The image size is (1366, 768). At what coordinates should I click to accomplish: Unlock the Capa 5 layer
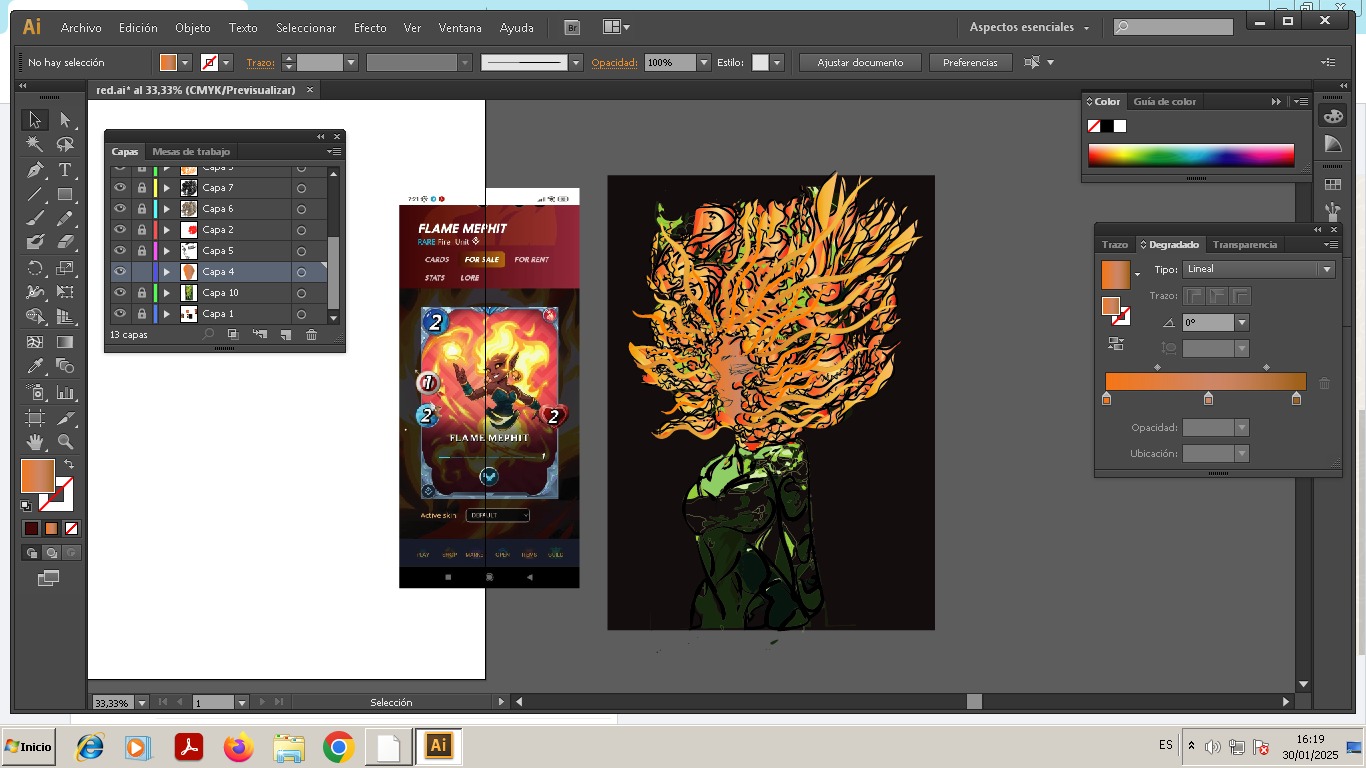pos(142,251)
